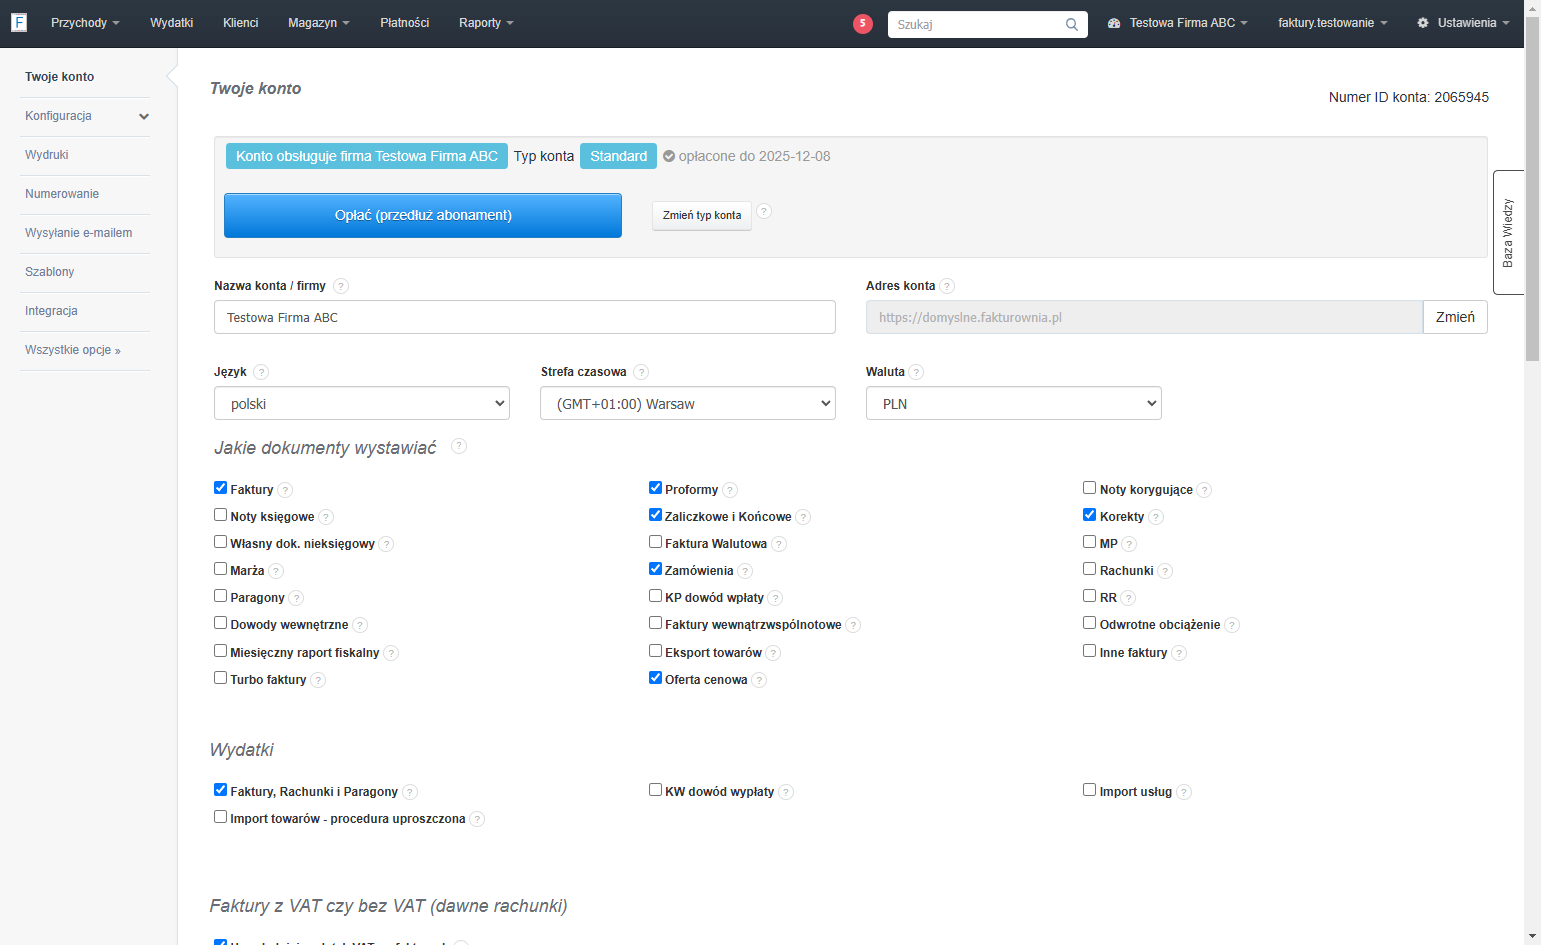
Task: Click the gear icon next to Ustawienia
Action: pyautogui.click(x=1423, y=23)
